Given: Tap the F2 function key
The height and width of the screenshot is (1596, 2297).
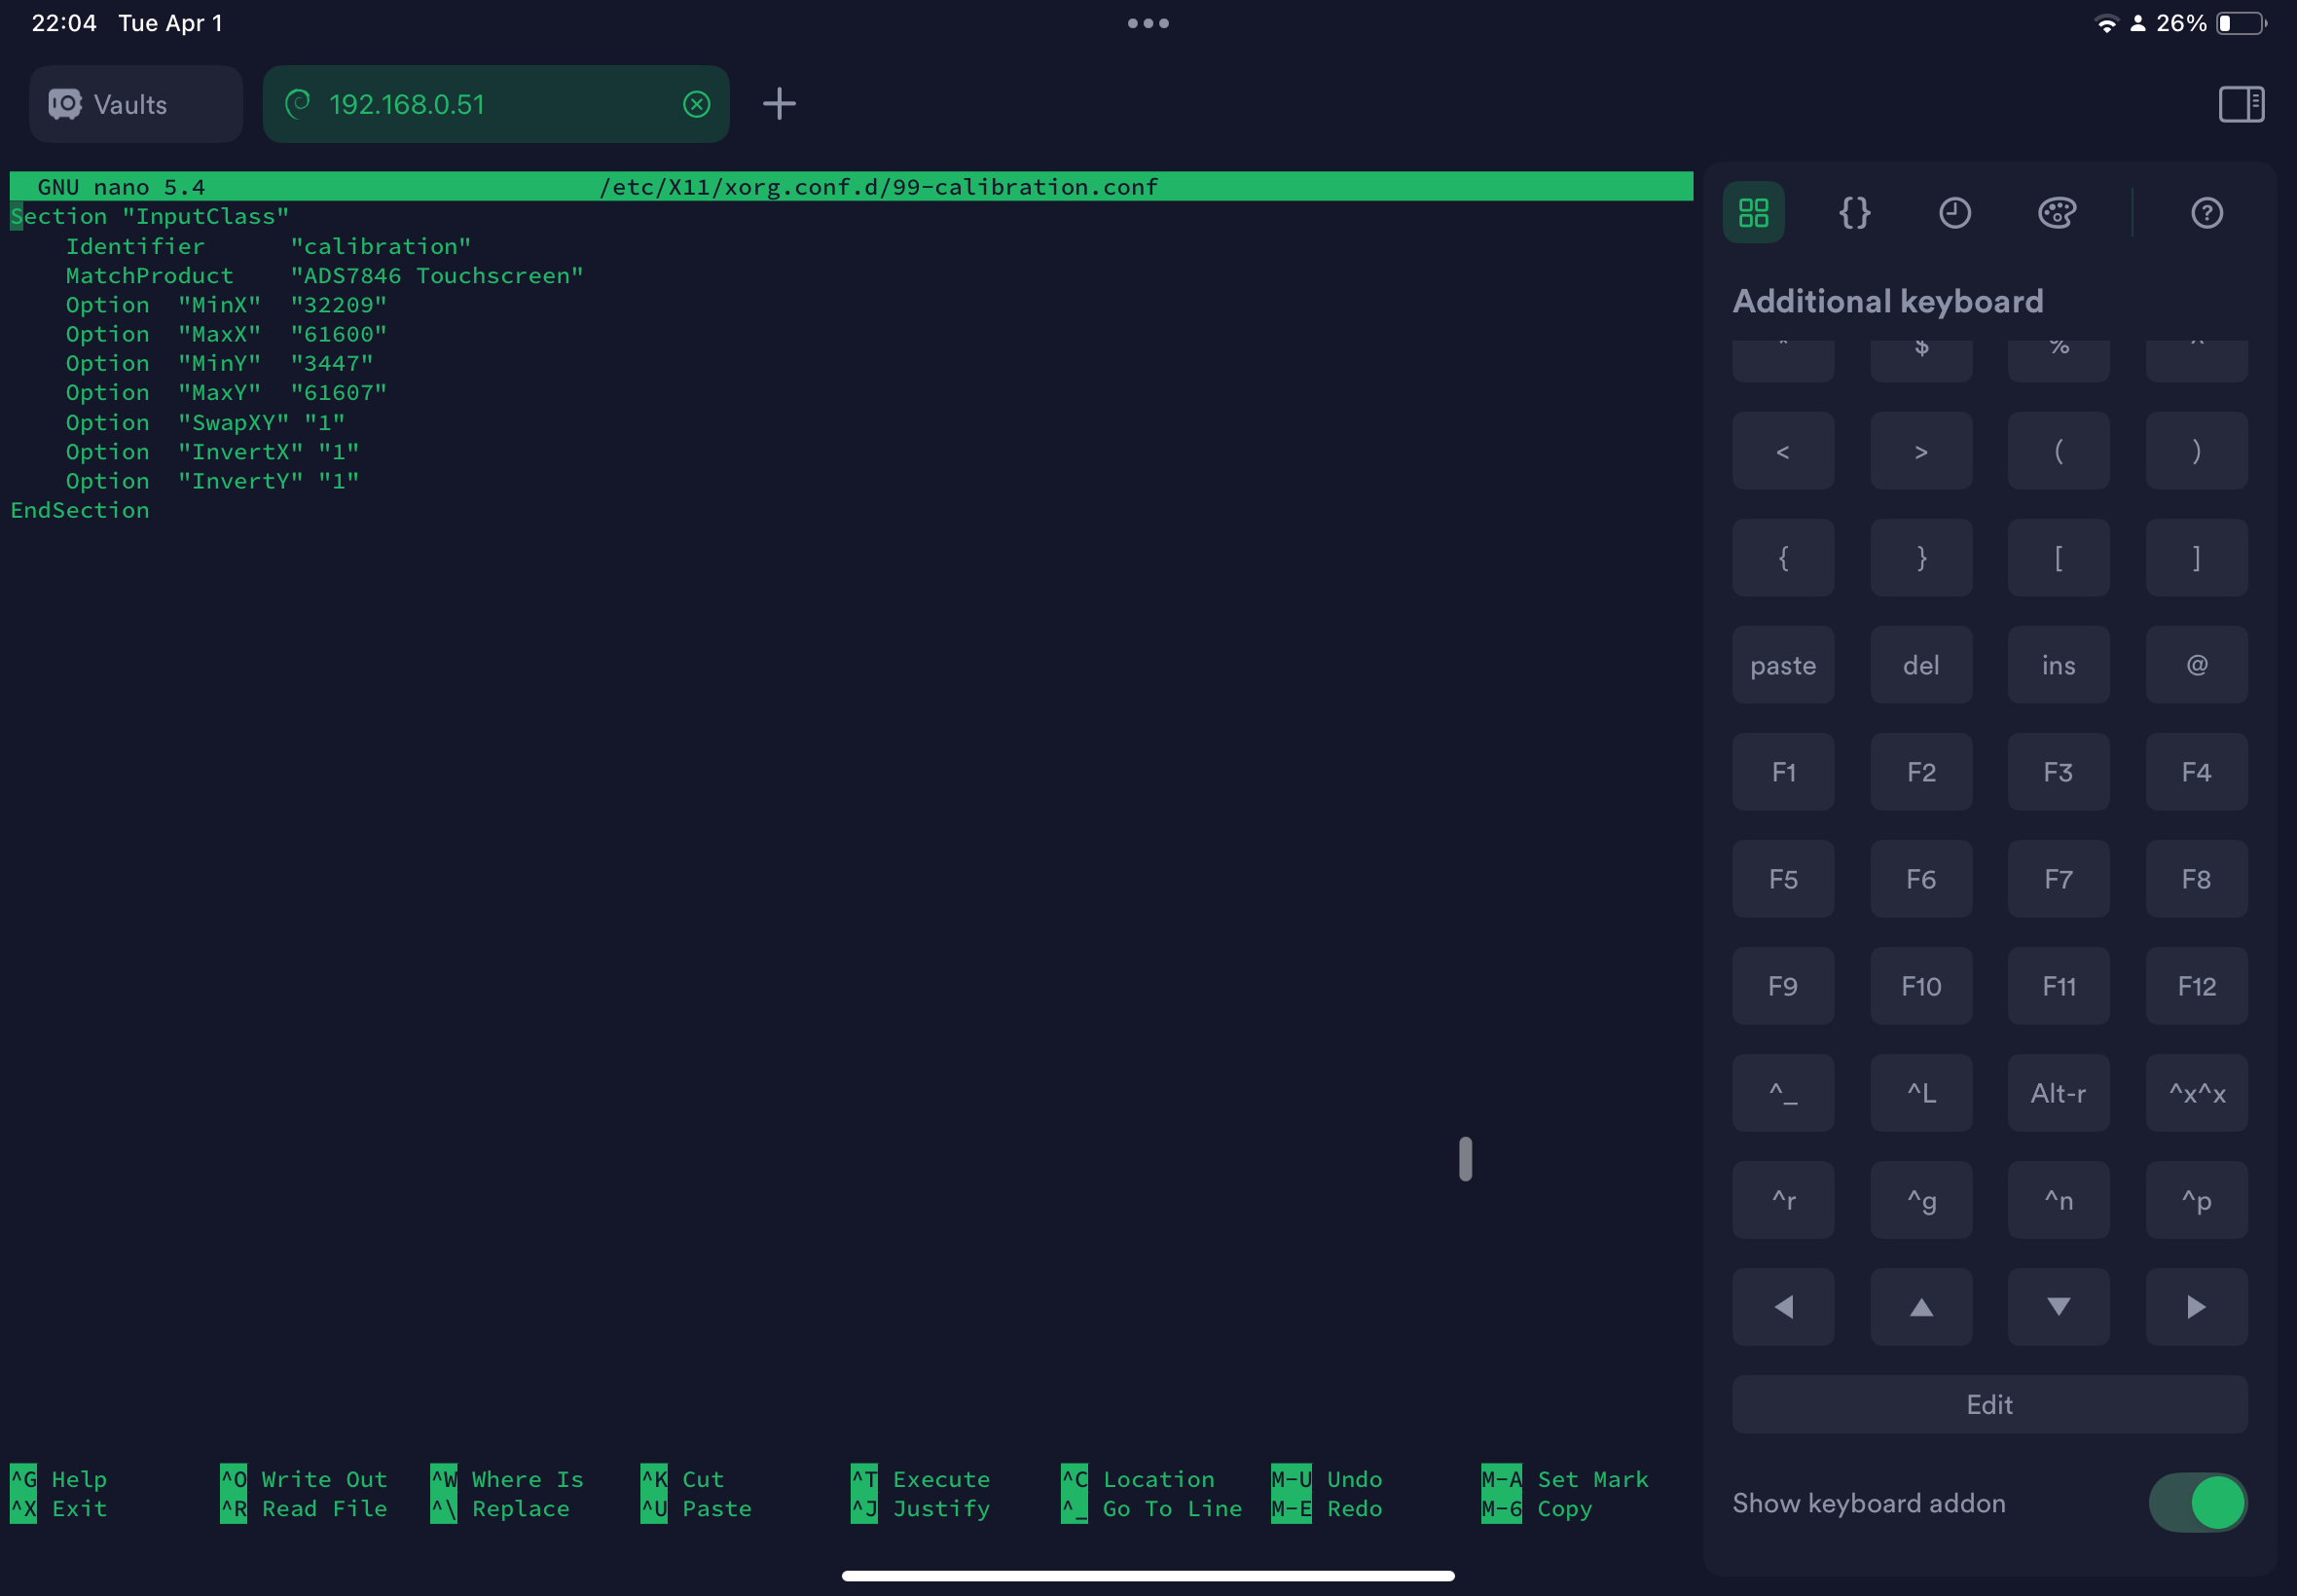Looking at the screenshot, I should (1921, 772).
